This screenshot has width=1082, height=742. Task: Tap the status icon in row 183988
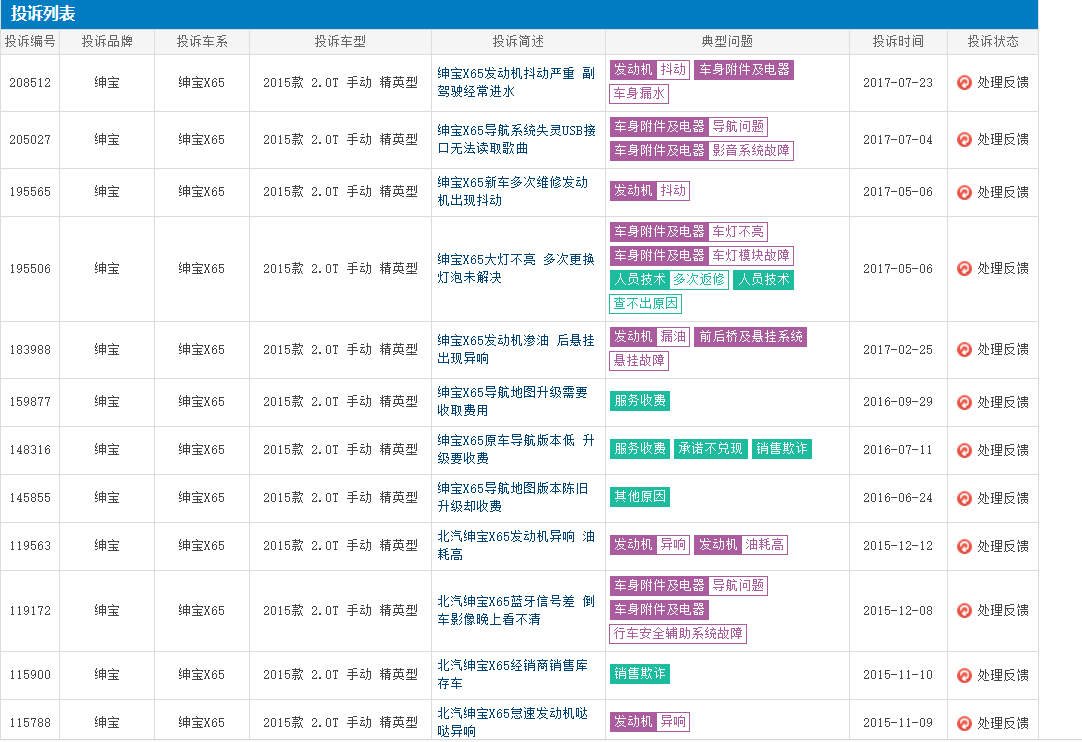pyautogui.click(x=964, y=350)
